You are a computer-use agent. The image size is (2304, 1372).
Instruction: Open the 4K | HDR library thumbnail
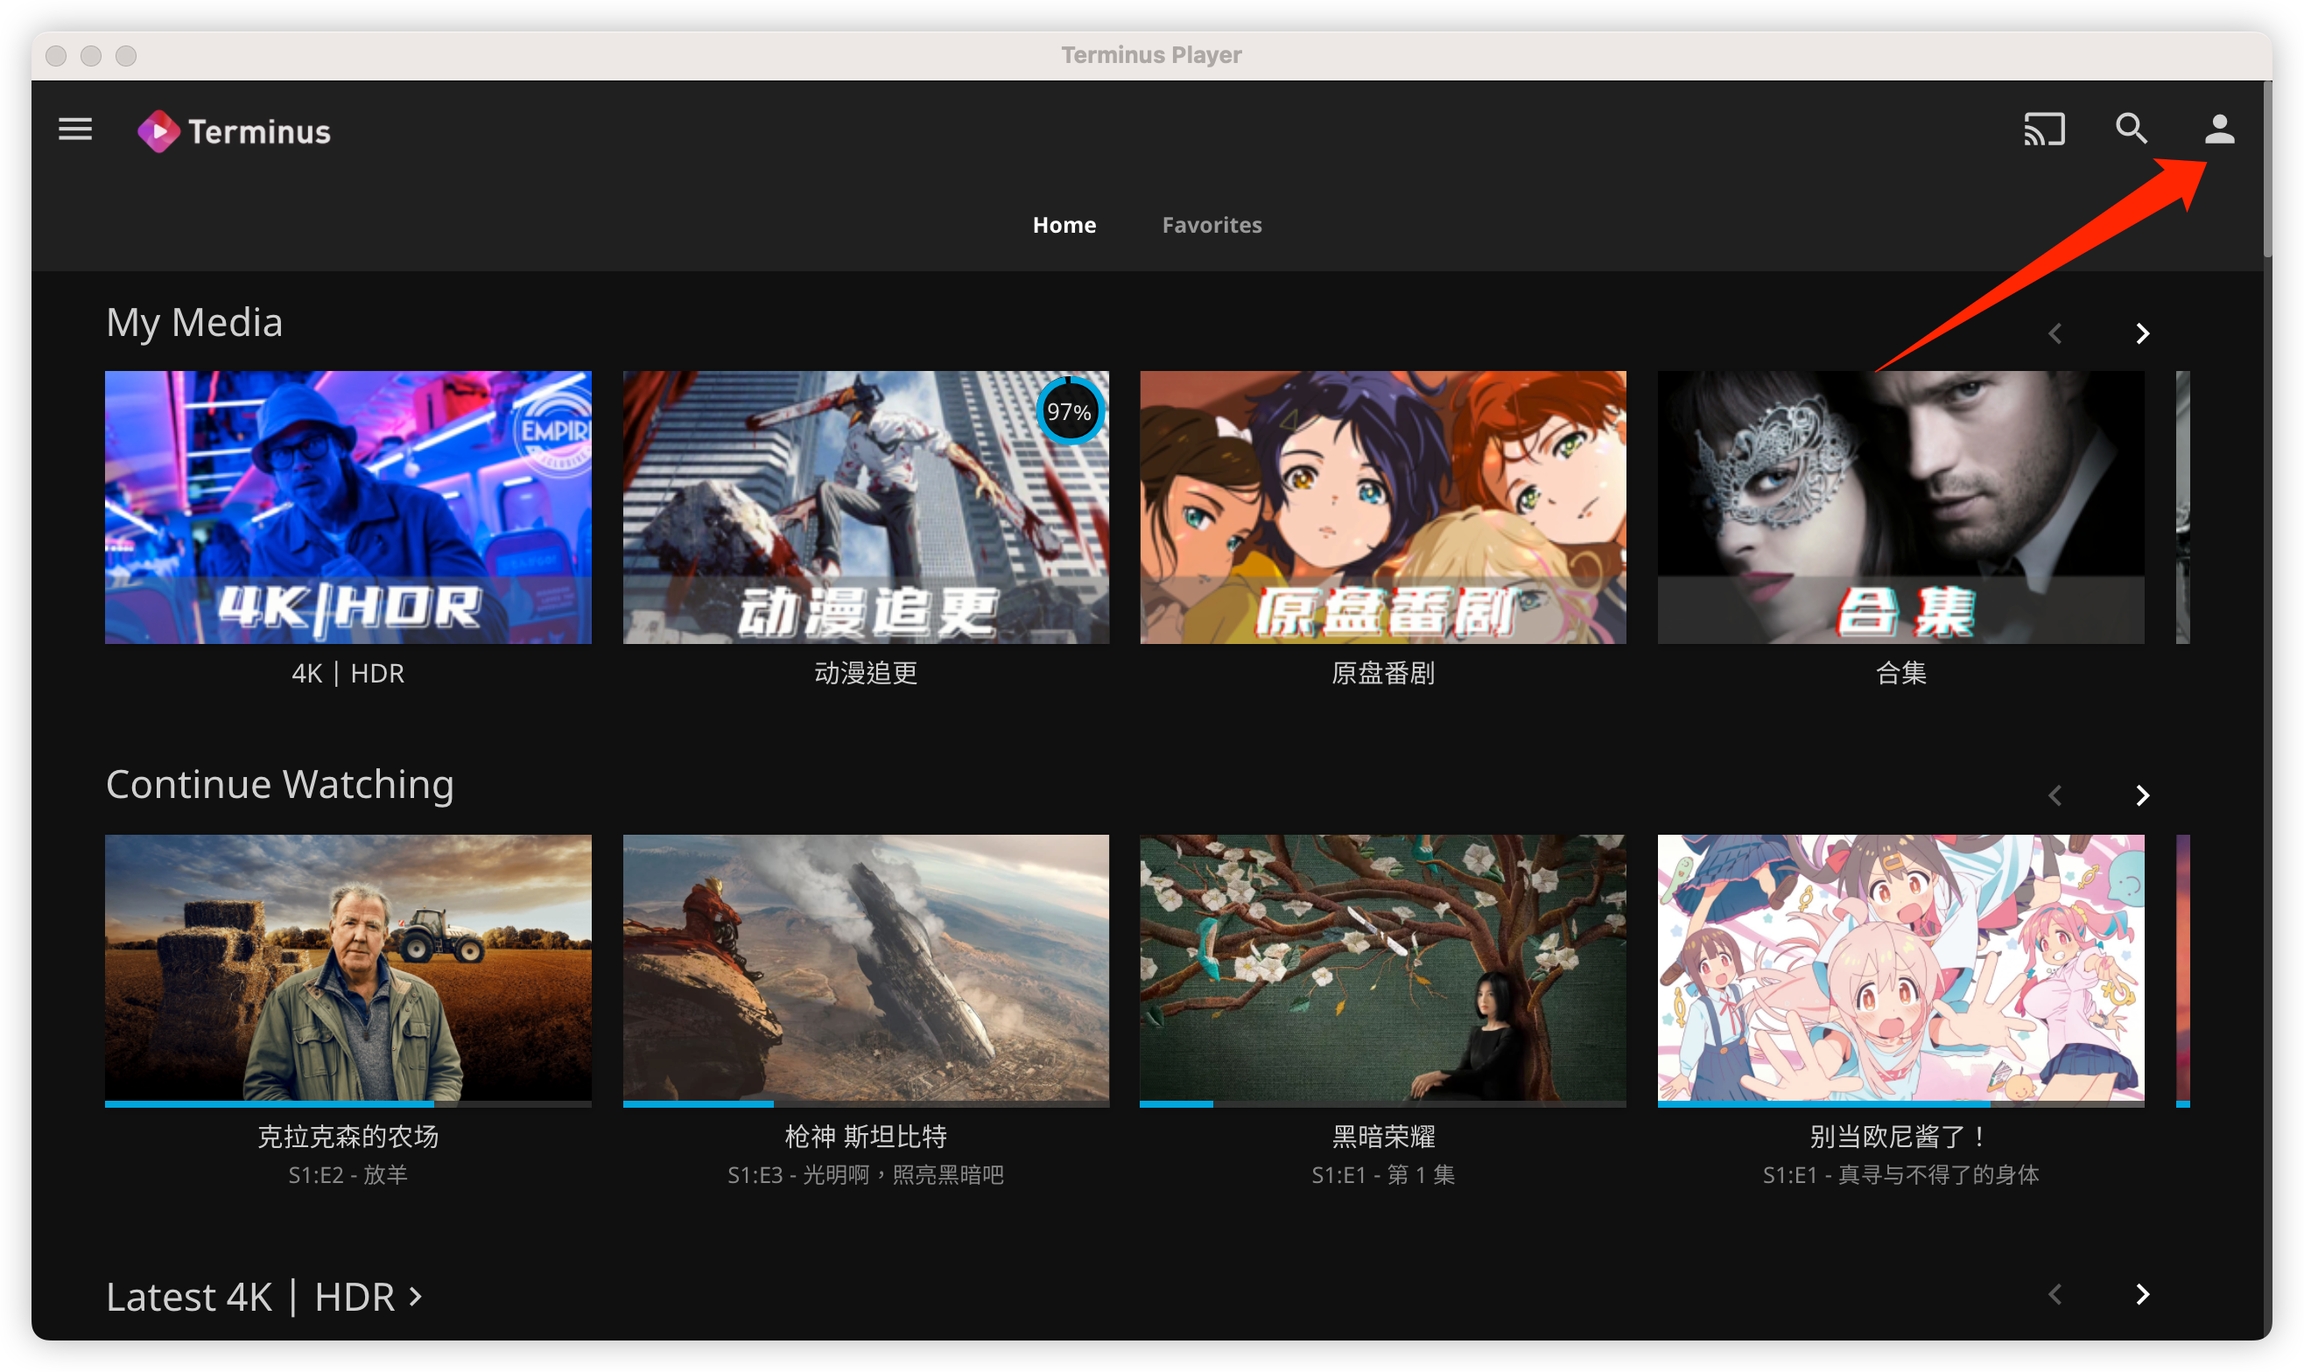click(x=348, y=507)
